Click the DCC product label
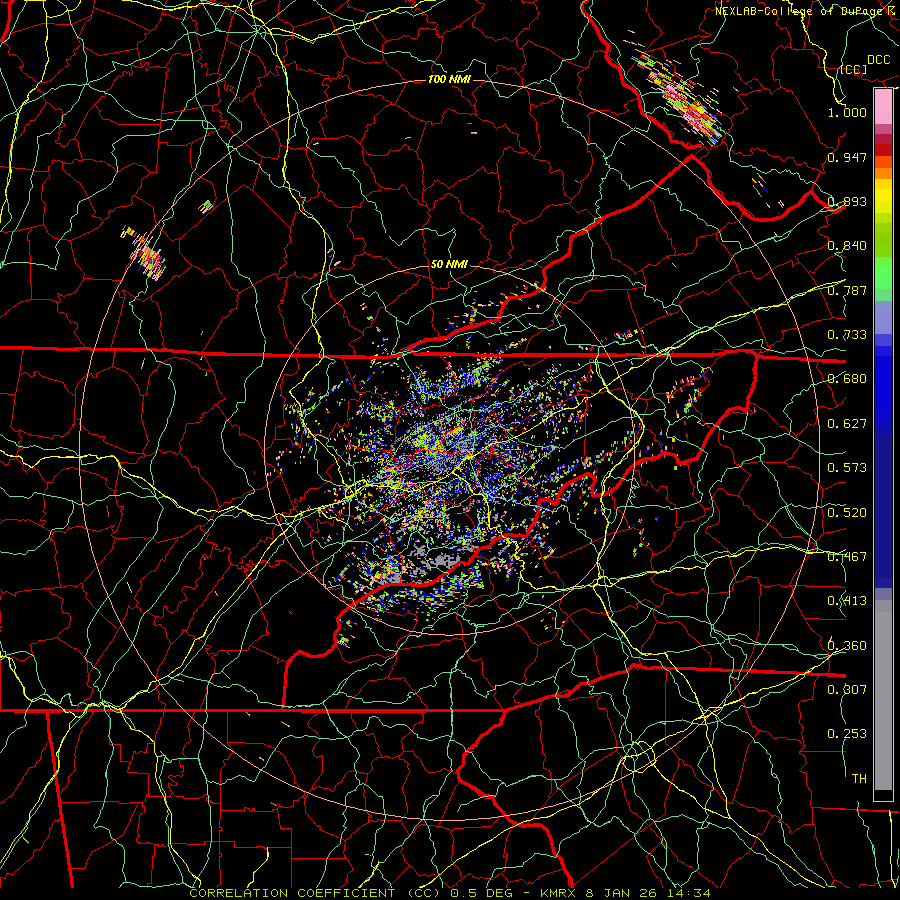Image resolution: width=900 pixels, height=900 pixels. point(878,60)
